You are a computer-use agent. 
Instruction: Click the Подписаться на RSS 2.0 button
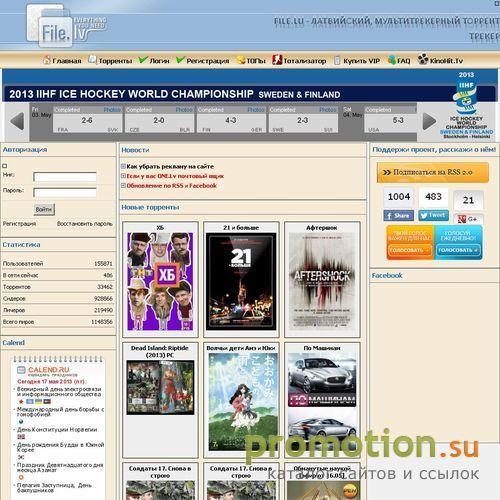433,172
